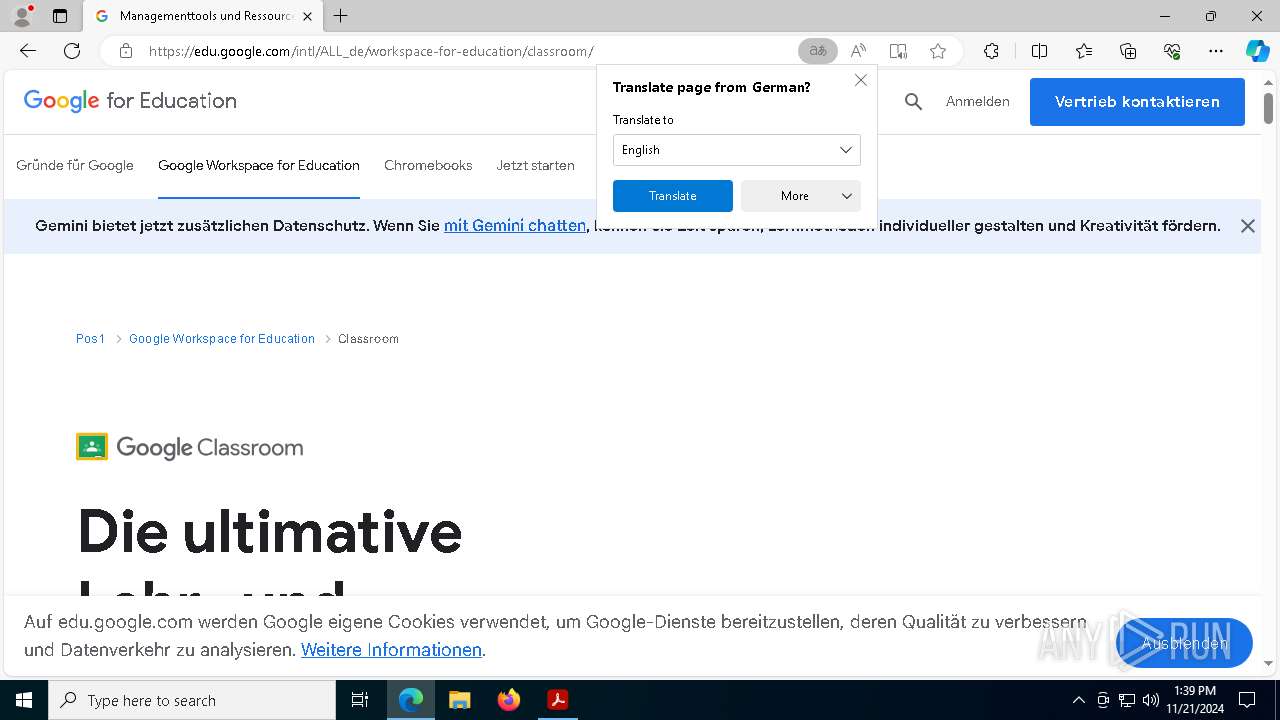Go to Pos1 breadcrumb
This screenshot has height=720, width=1280.
tap(90, 339)
